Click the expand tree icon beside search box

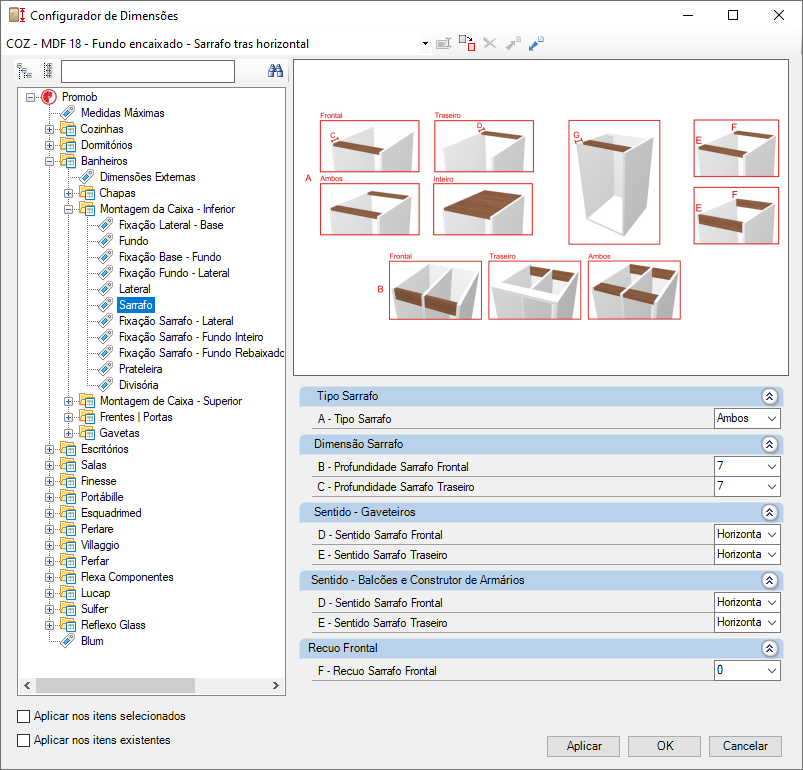[x=24, y=71]
